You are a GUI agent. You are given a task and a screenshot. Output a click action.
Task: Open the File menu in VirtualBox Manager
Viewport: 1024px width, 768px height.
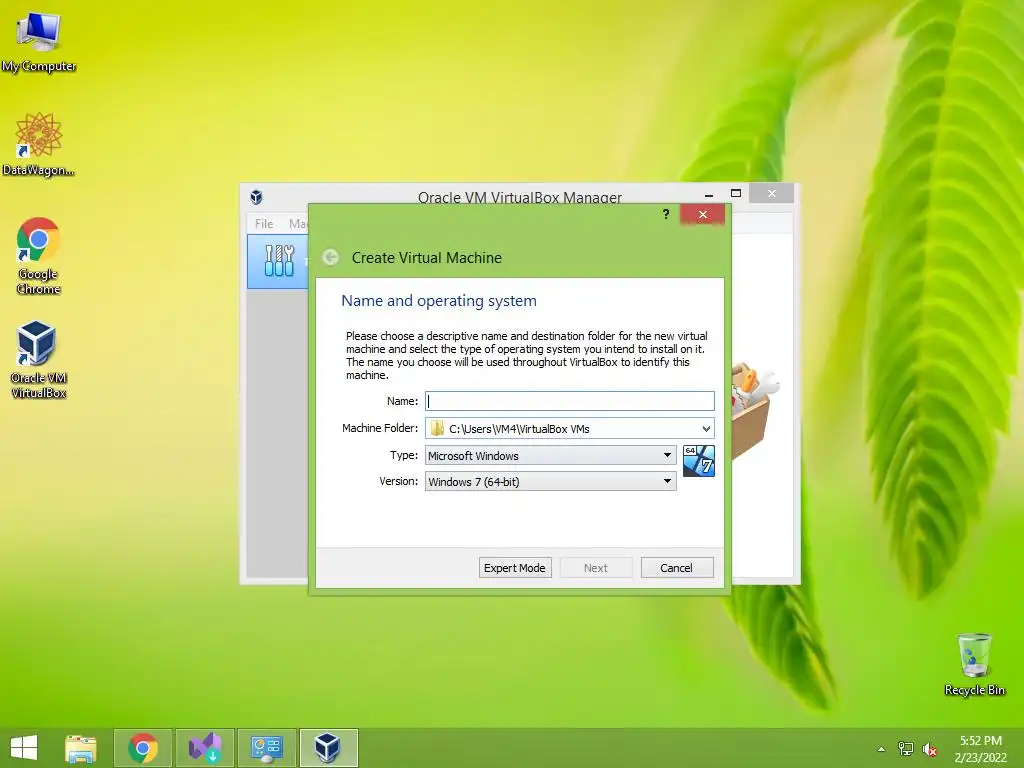click(264, 223)
